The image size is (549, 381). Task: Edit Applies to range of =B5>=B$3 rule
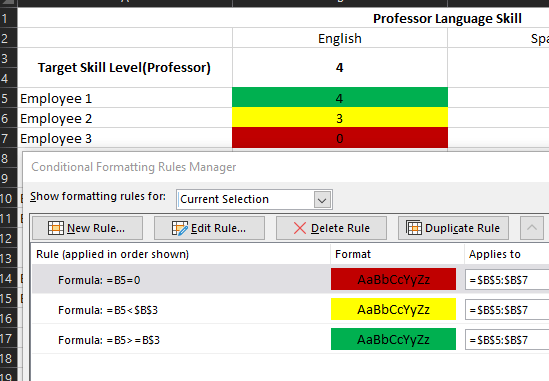(507, 340)
